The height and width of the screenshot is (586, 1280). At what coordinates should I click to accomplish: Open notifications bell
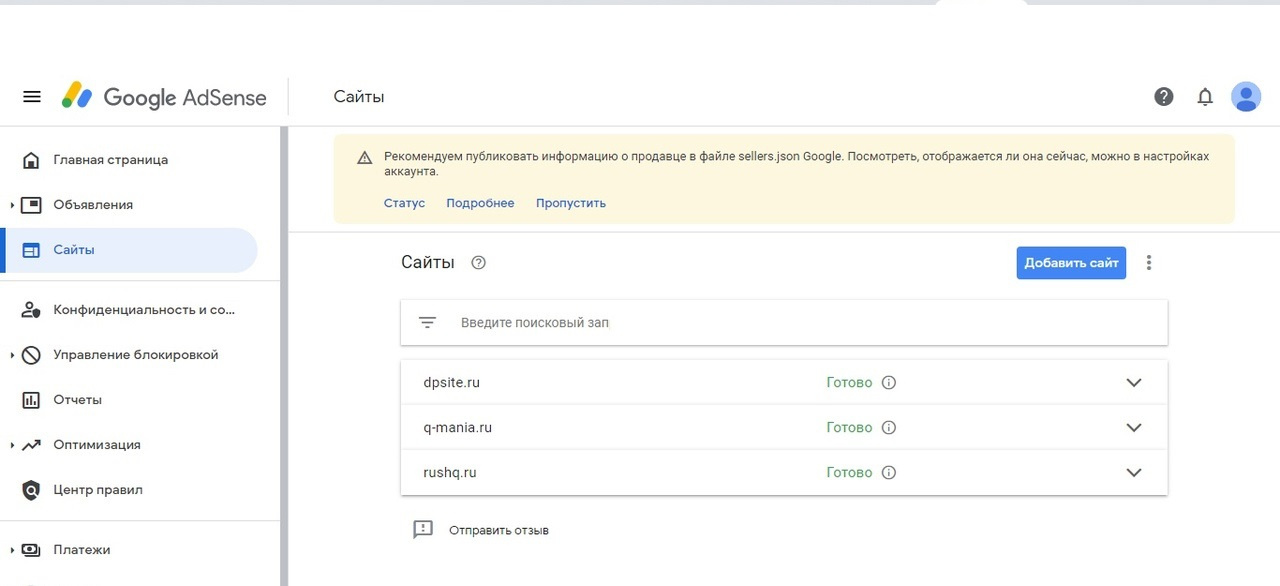[1205, 97]
